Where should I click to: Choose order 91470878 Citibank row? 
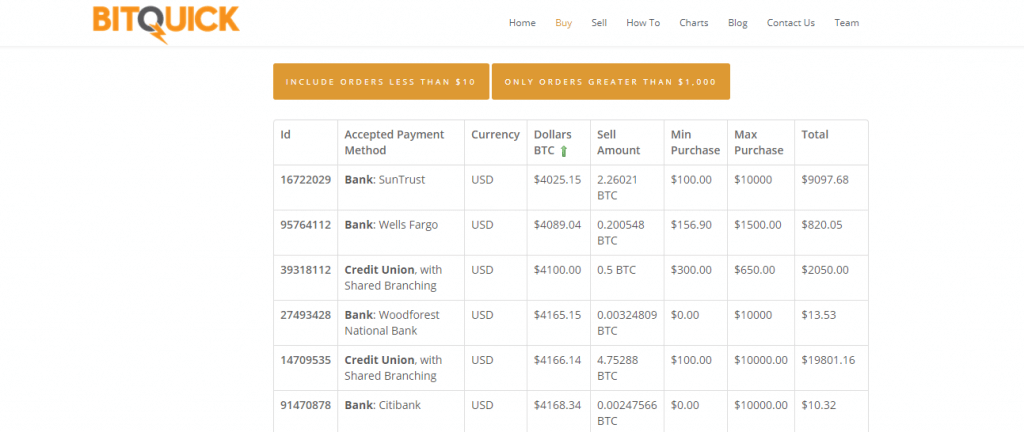[571, 412]
